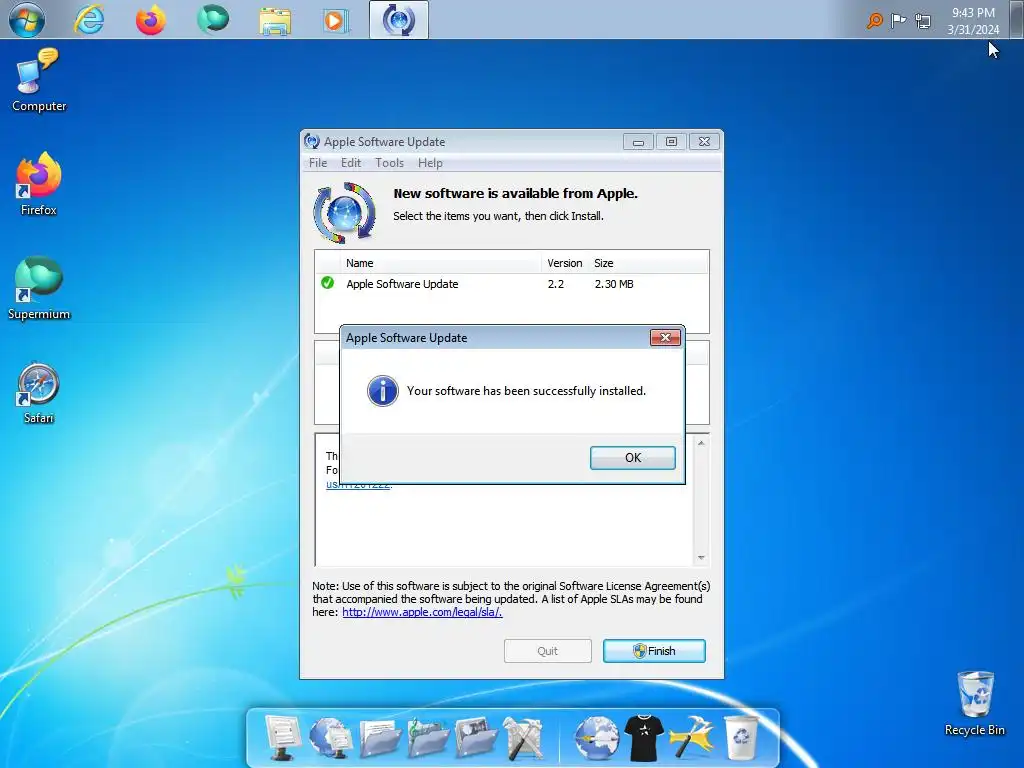Close the Apple Software Update main window

click(705, 142)
